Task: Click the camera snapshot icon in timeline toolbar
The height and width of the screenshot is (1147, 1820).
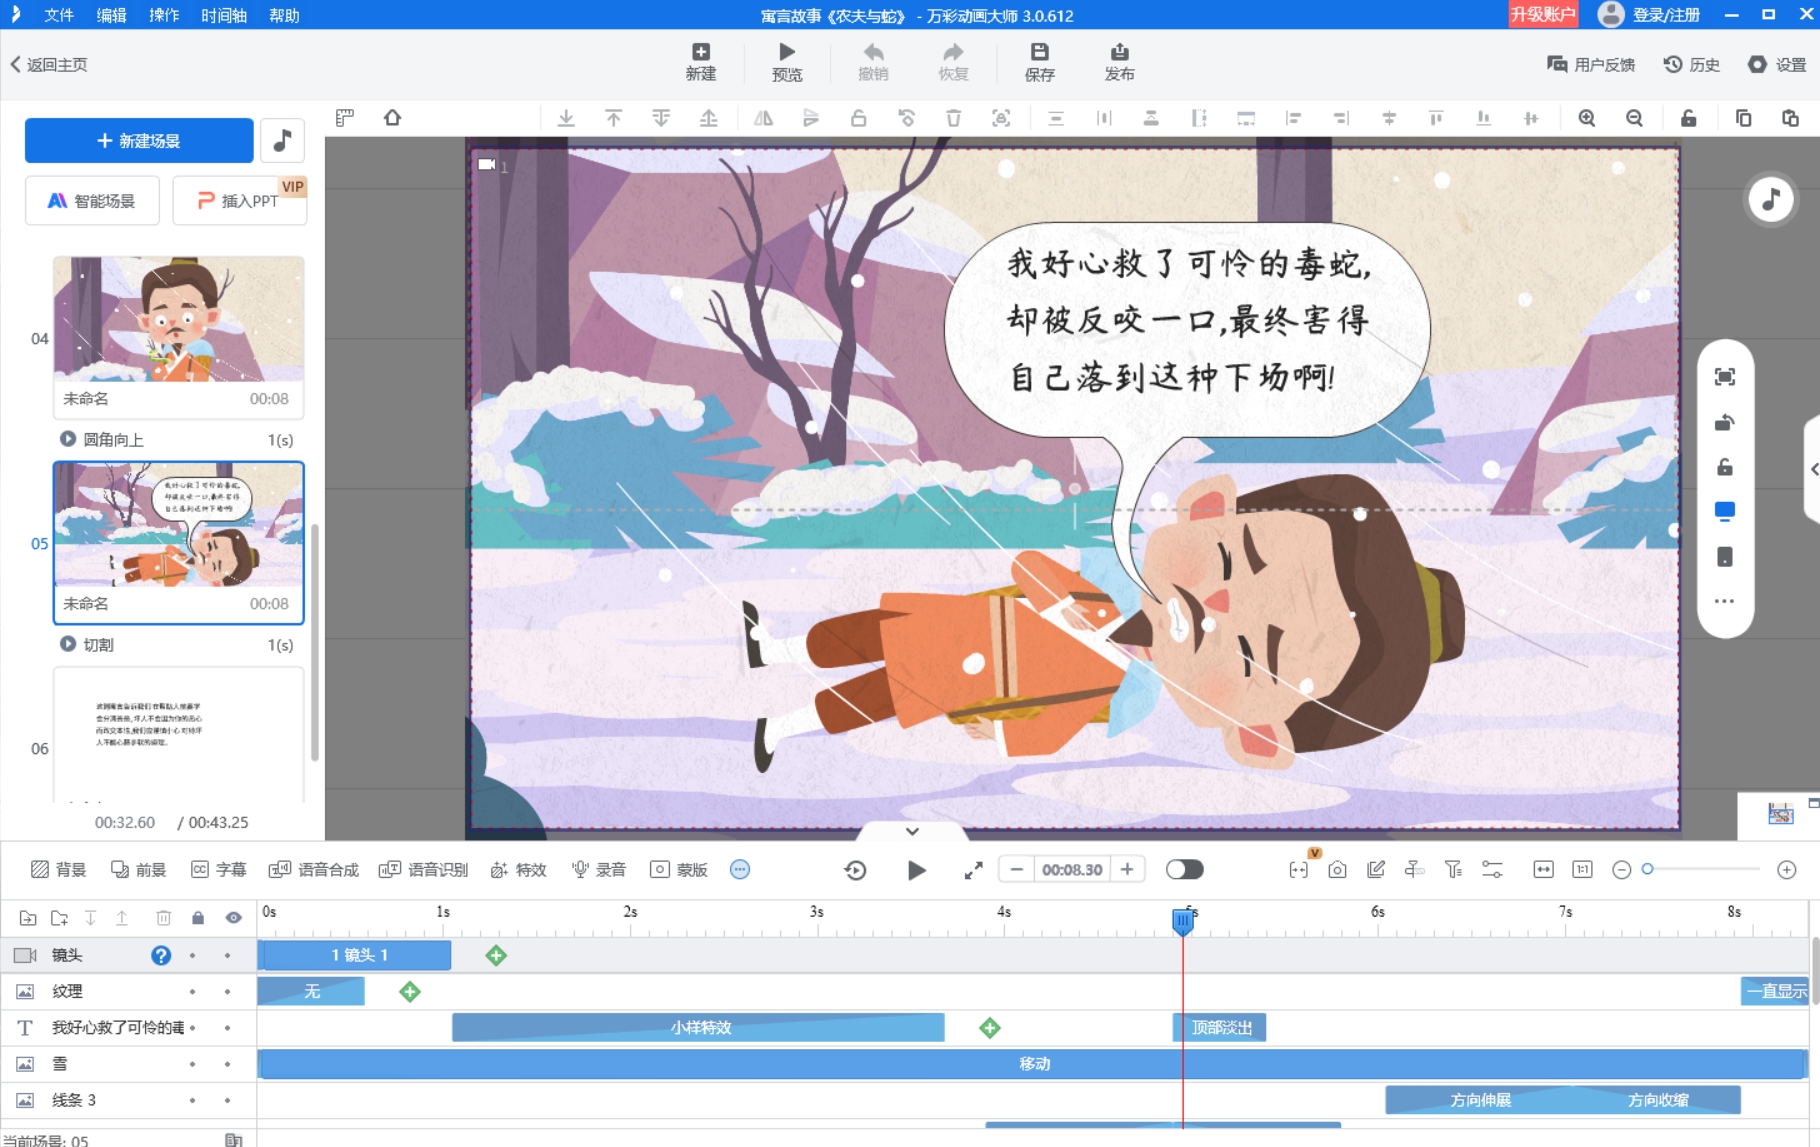Action: tap(1337, 870)
